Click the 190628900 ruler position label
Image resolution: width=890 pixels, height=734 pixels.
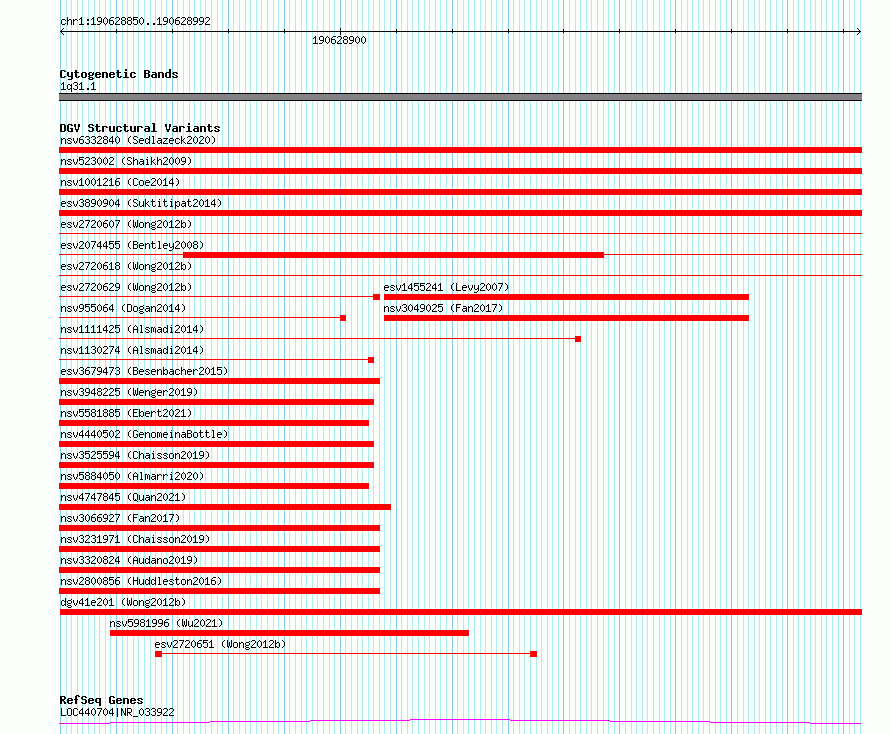tap(339, 40)
